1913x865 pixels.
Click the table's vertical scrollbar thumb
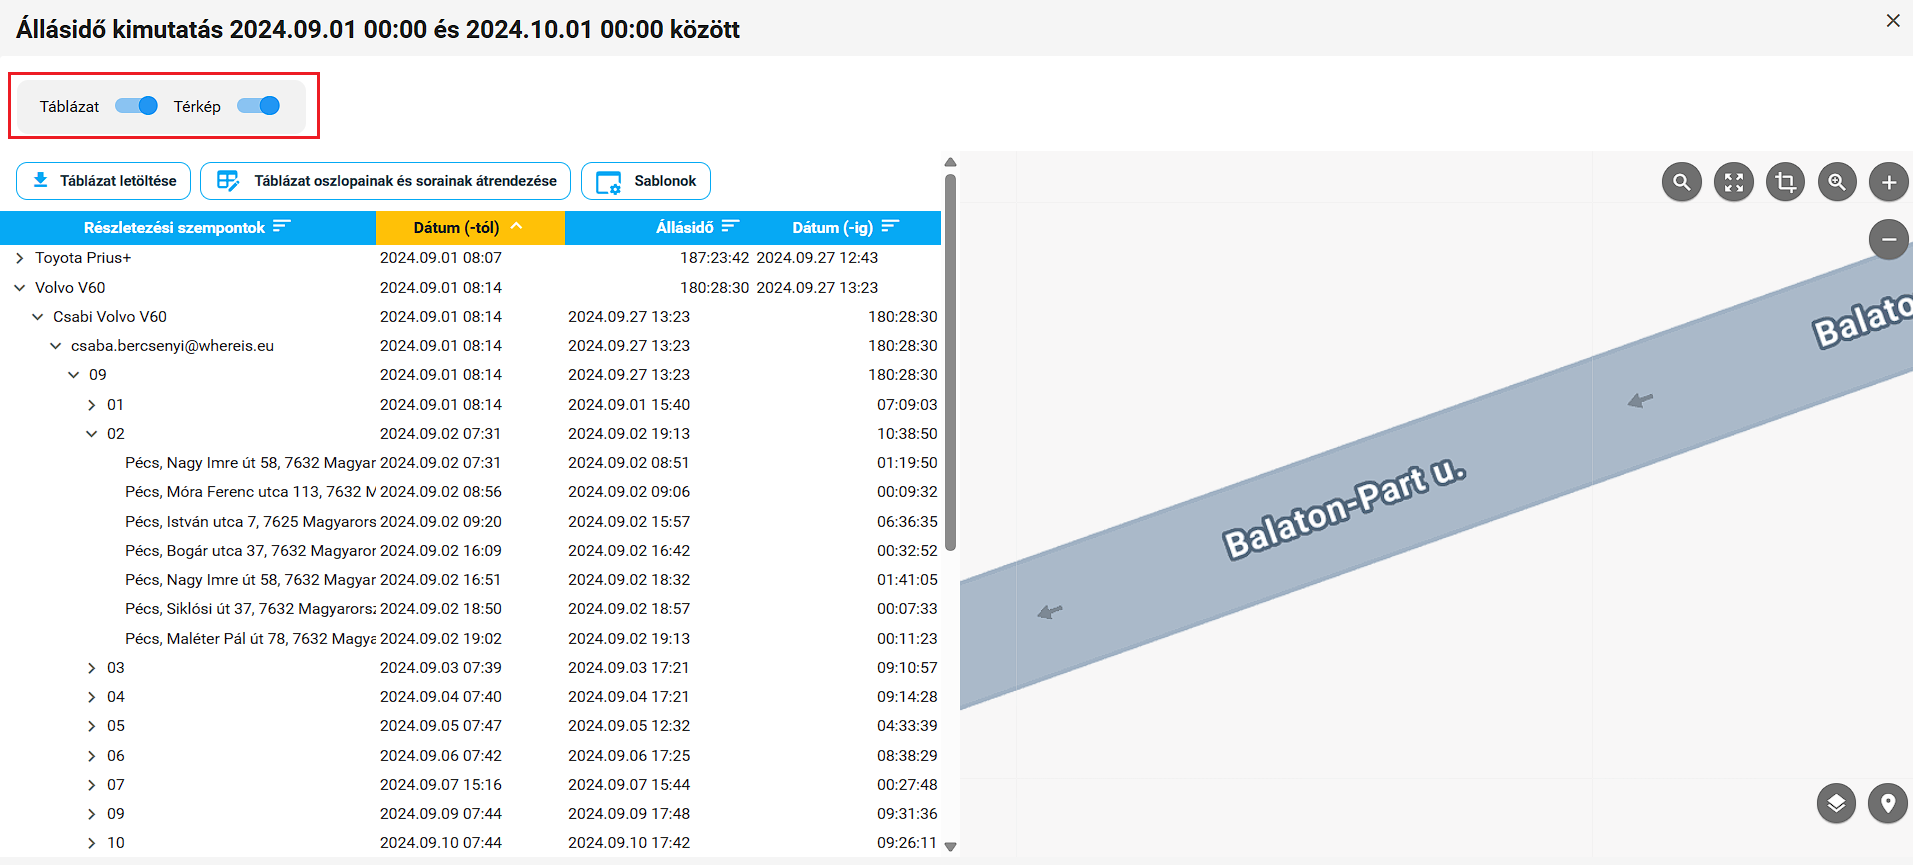950,360
